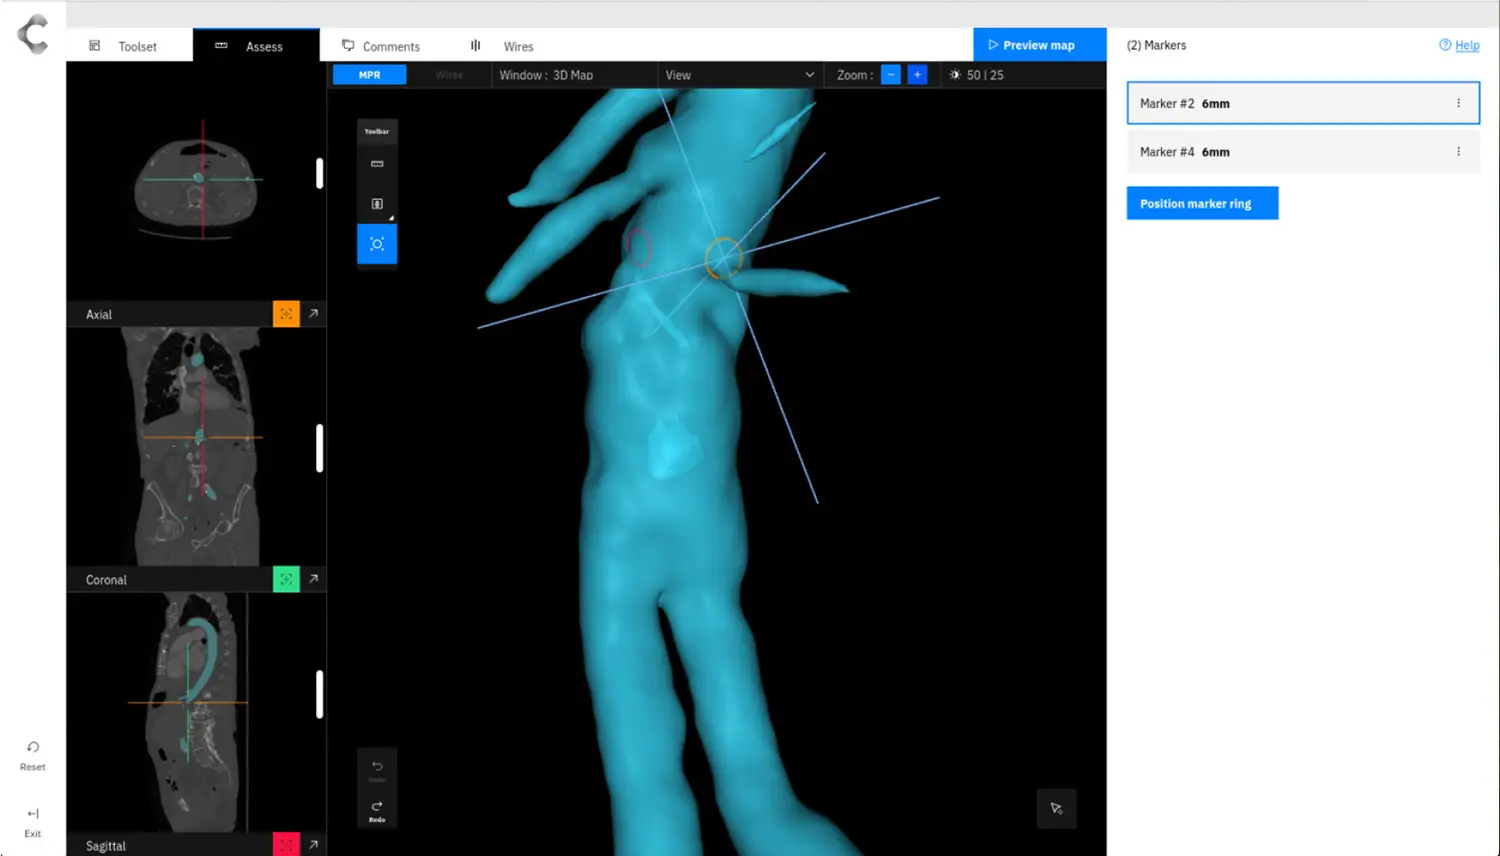Switch to MPR mode
1500x856 pixels.
369,75
